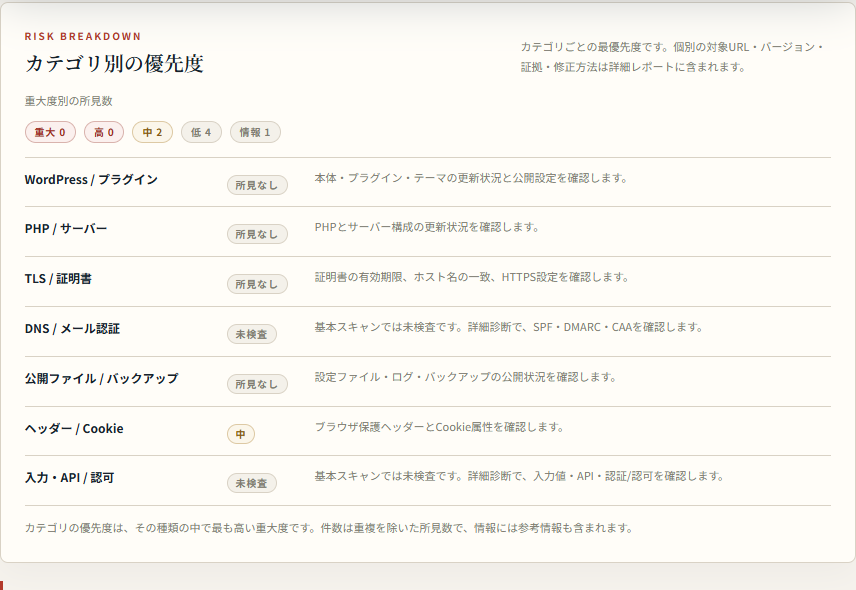Select the 入力・API / 認可 category title

(x=69, y=478)
